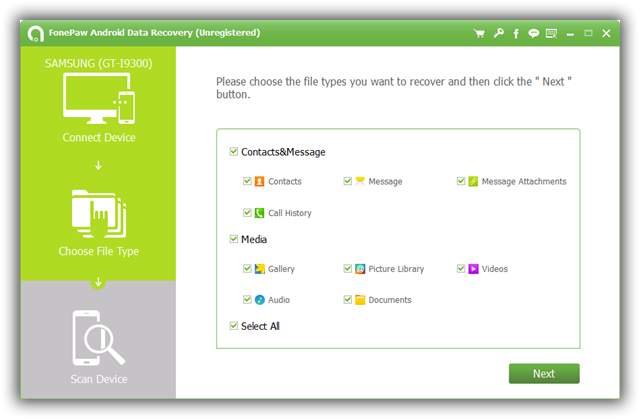This screenshot has height=419, width=640.
Task: Select the Scan Device step
Action: click(98, 345)
